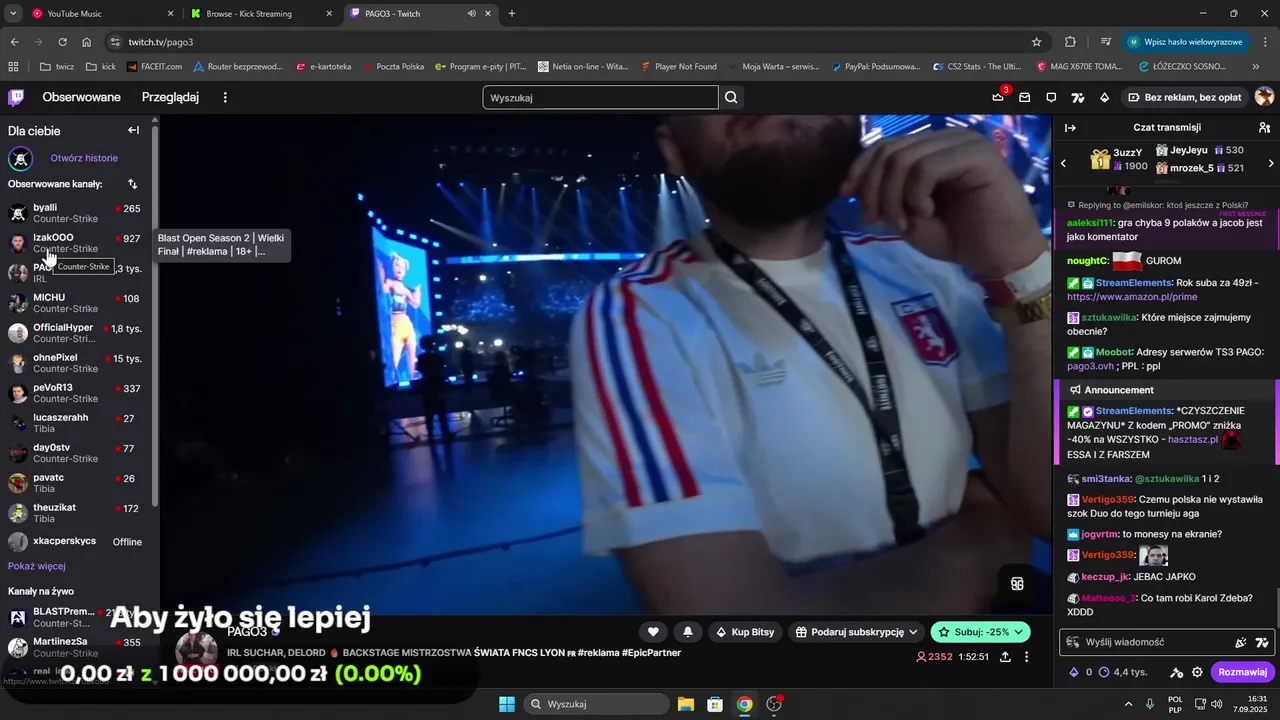The height and width of the screenshot is (720, 1280).
Task: Open Chrome extensions puzzle icon
Action: pyautogui.click(x=1070, y=42)
